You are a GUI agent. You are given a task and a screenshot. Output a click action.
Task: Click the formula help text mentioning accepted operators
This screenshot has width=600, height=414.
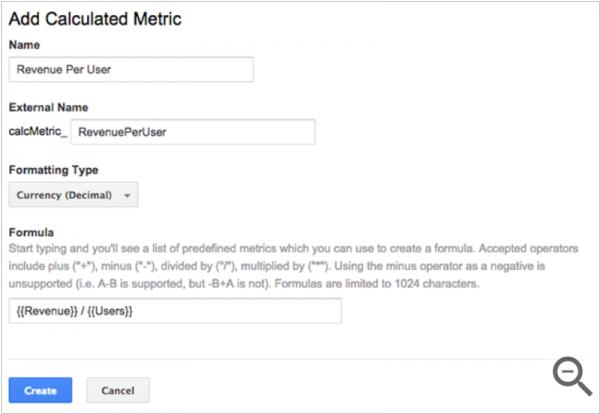point(293,266)
